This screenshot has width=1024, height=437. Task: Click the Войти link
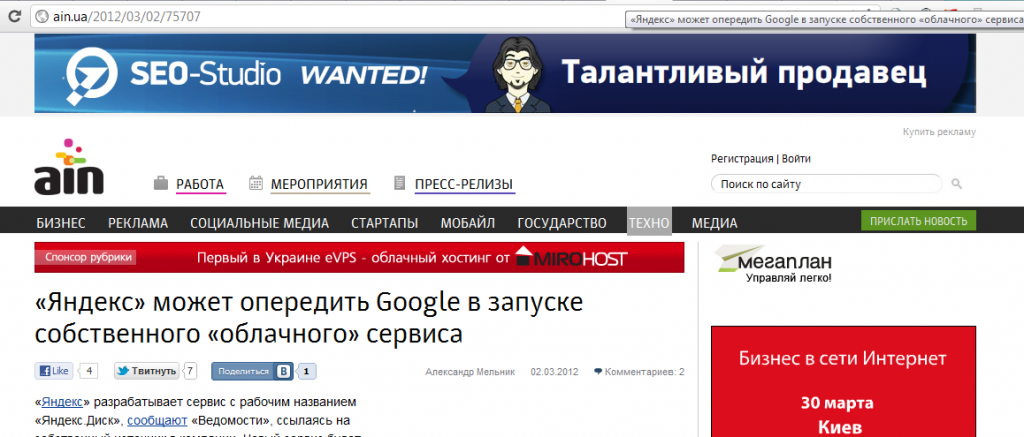pyautogui.click(x=796, y=159)
